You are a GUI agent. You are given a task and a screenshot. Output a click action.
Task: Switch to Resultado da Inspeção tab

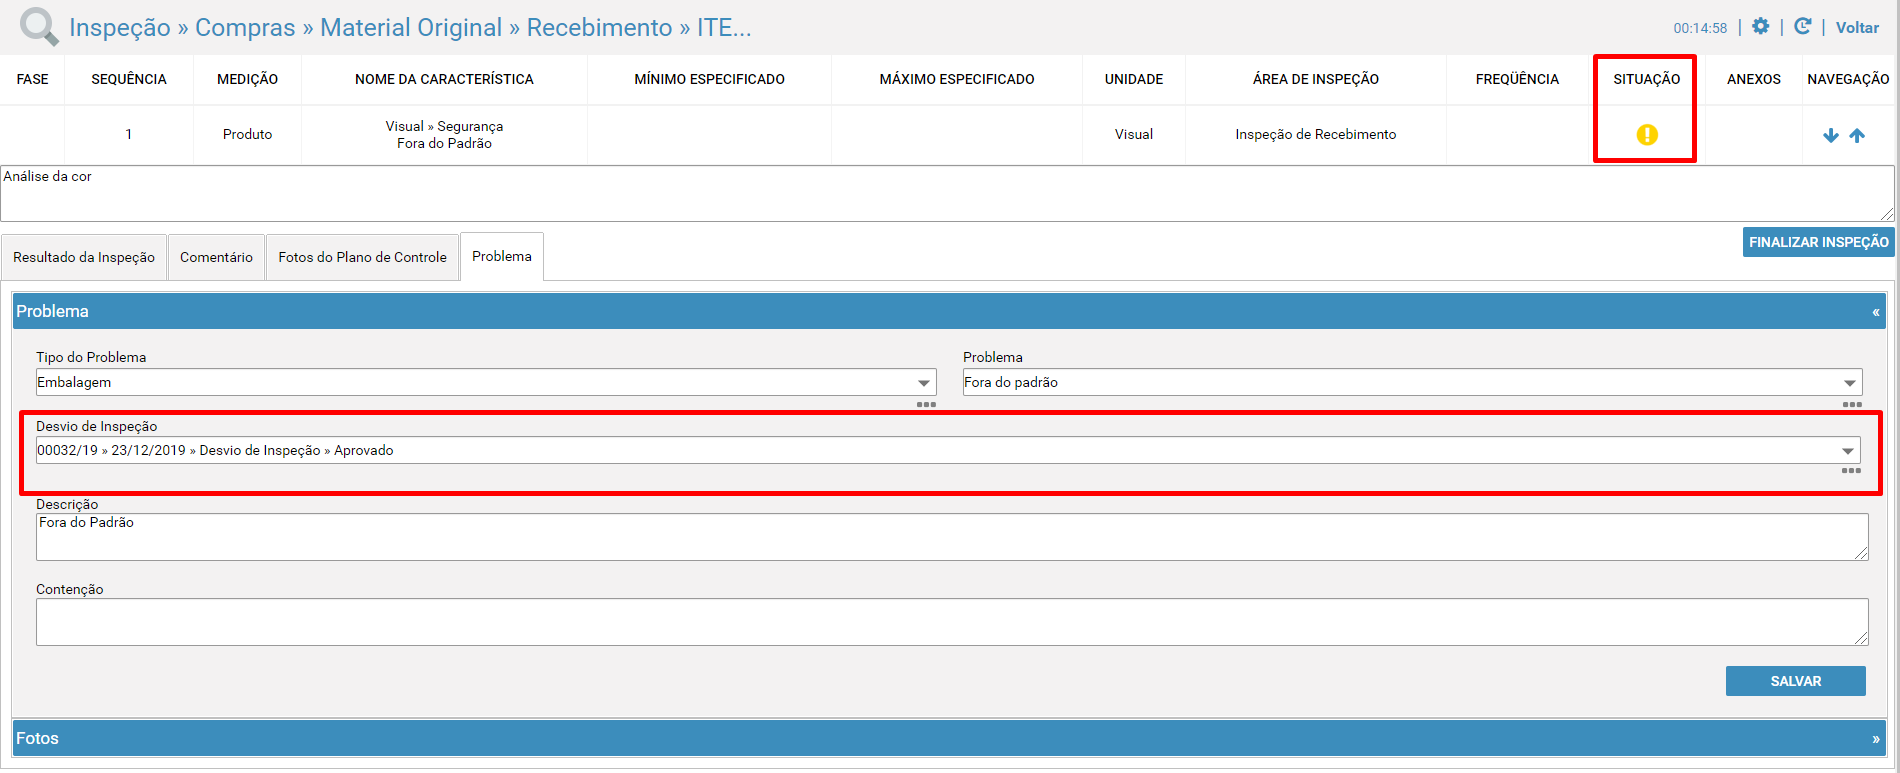click(x=84, y=257)
